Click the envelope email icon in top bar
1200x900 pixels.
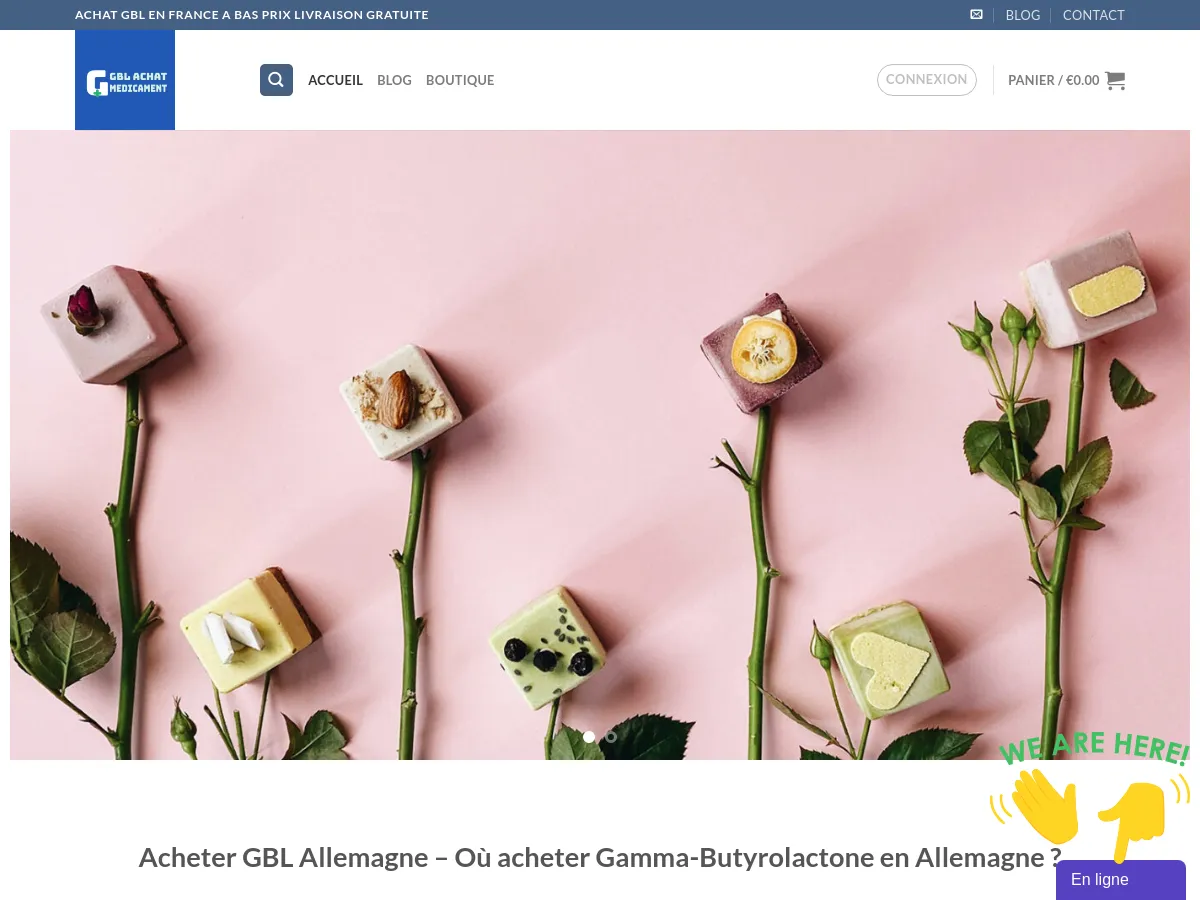(x=976, y=15)
